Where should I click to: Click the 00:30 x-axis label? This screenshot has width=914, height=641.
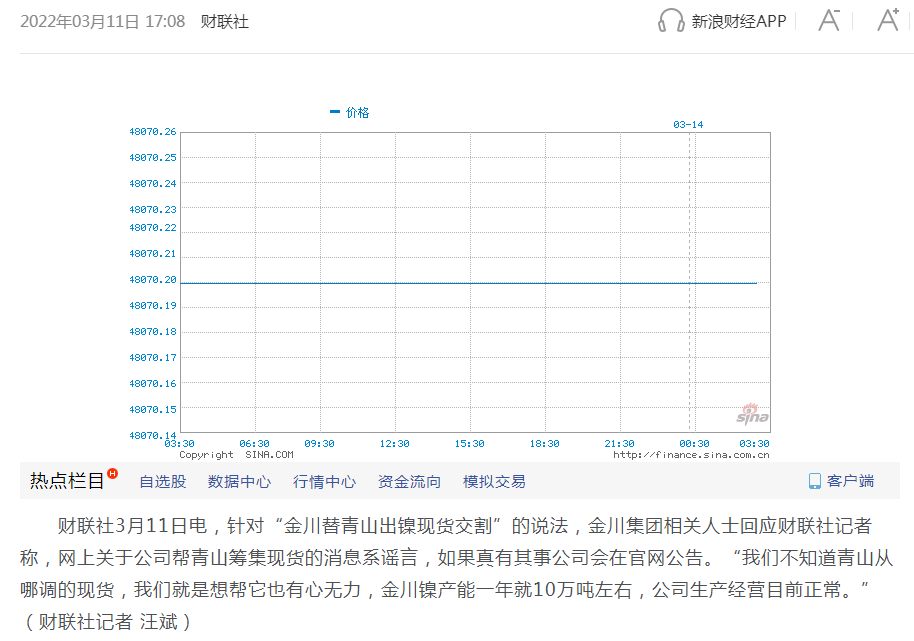pyautogui.click(x=694, y=444)
